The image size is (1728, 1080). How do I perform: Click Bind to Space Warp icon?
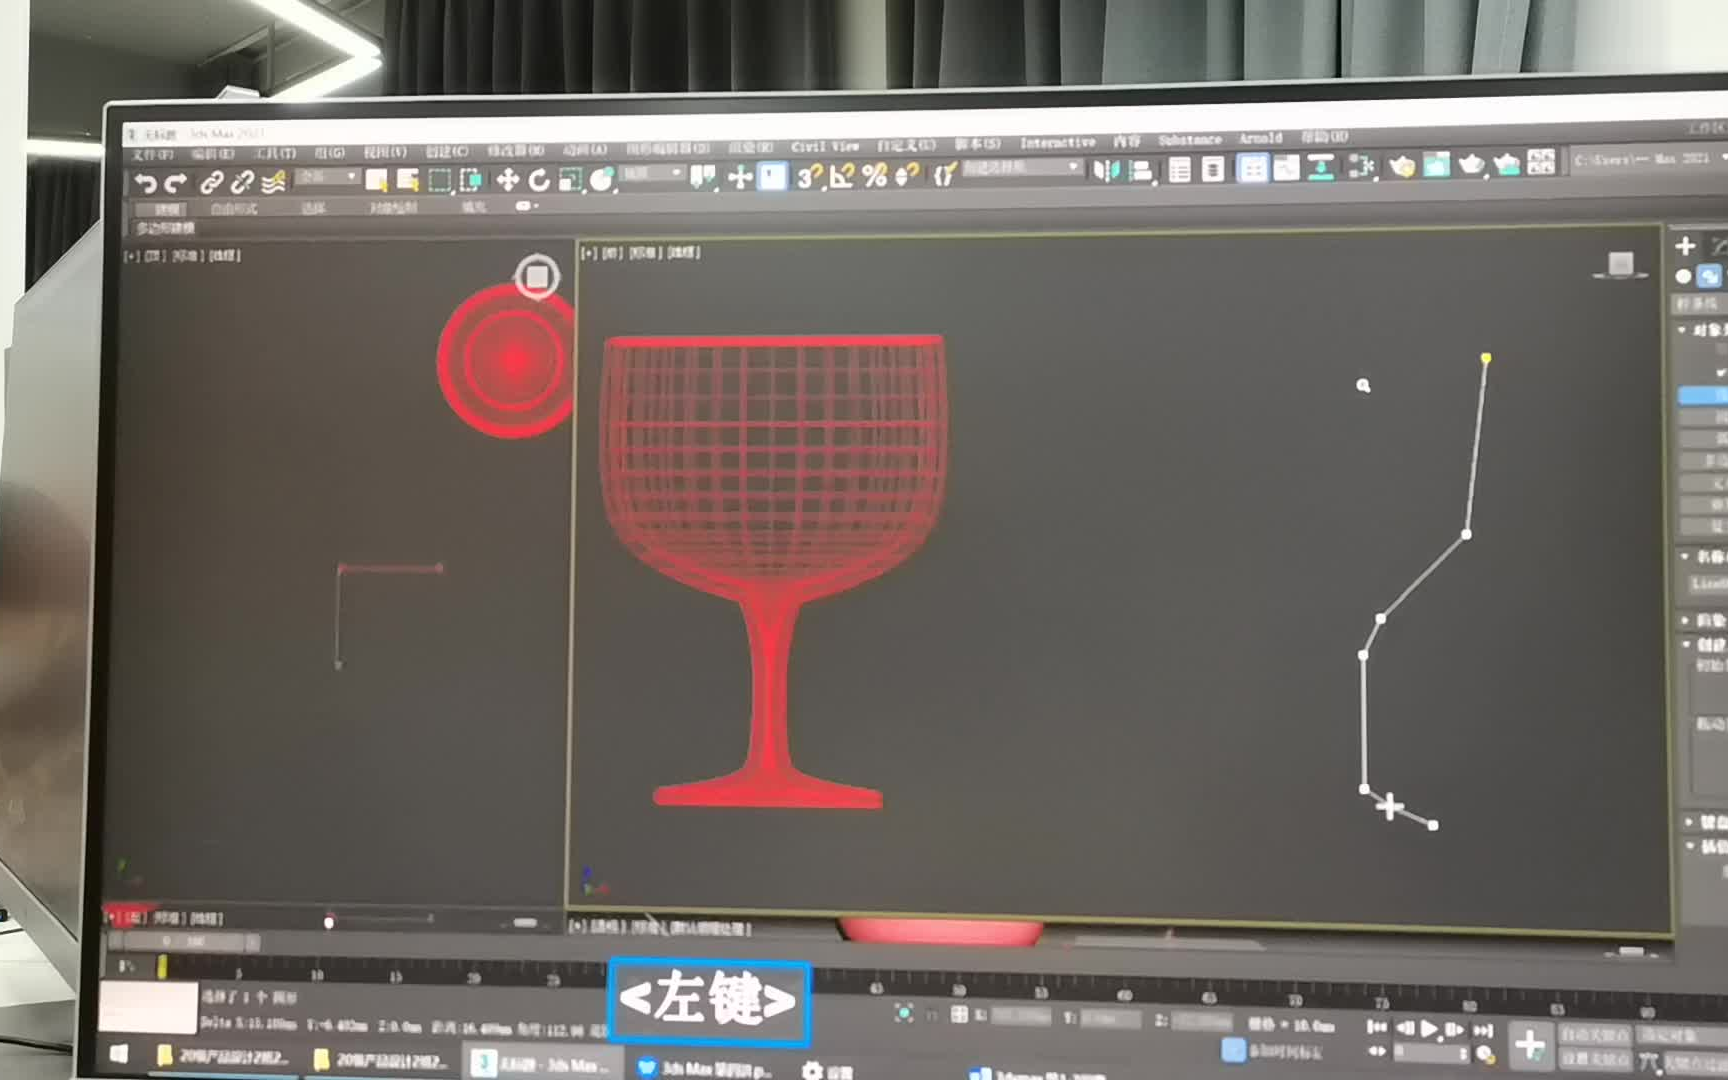(x=273, y=181)
